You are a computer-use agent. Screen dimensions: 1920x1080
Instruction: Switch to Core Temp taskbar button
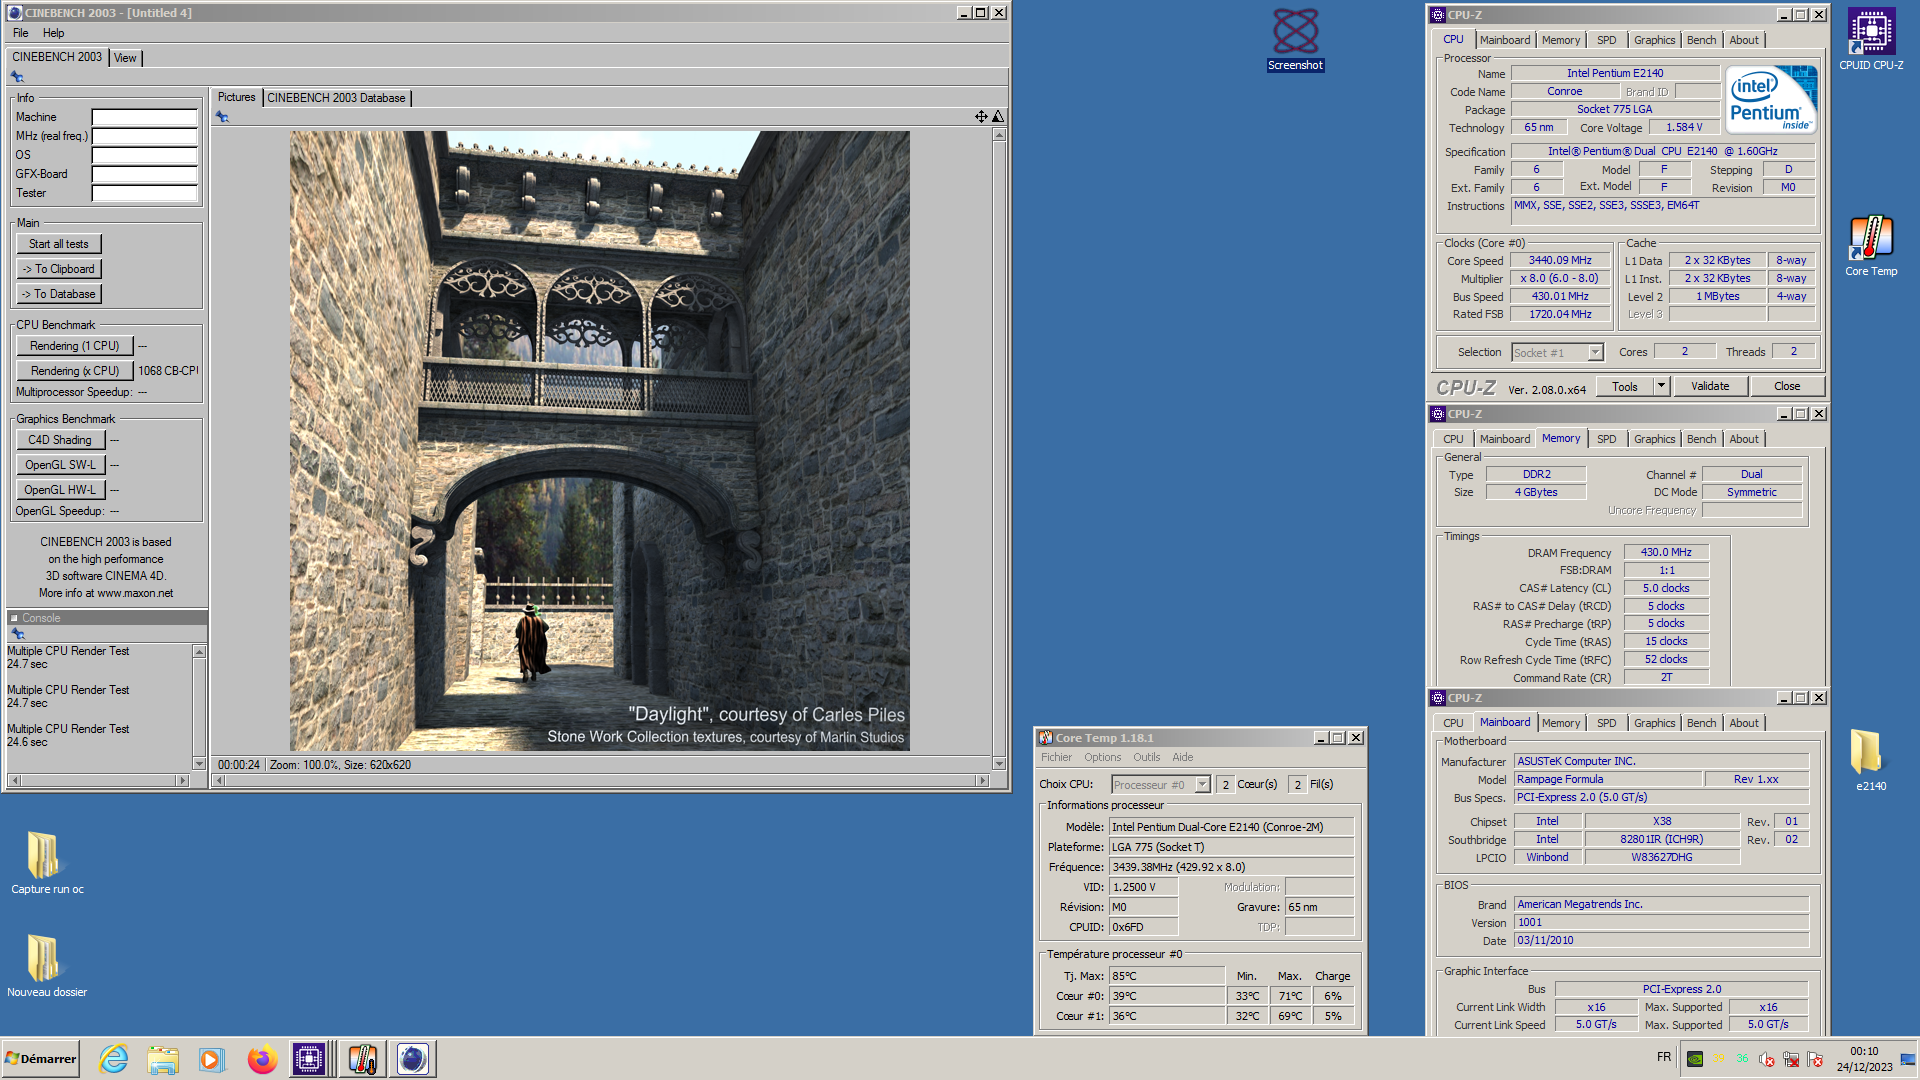[x=362, y=1059]
